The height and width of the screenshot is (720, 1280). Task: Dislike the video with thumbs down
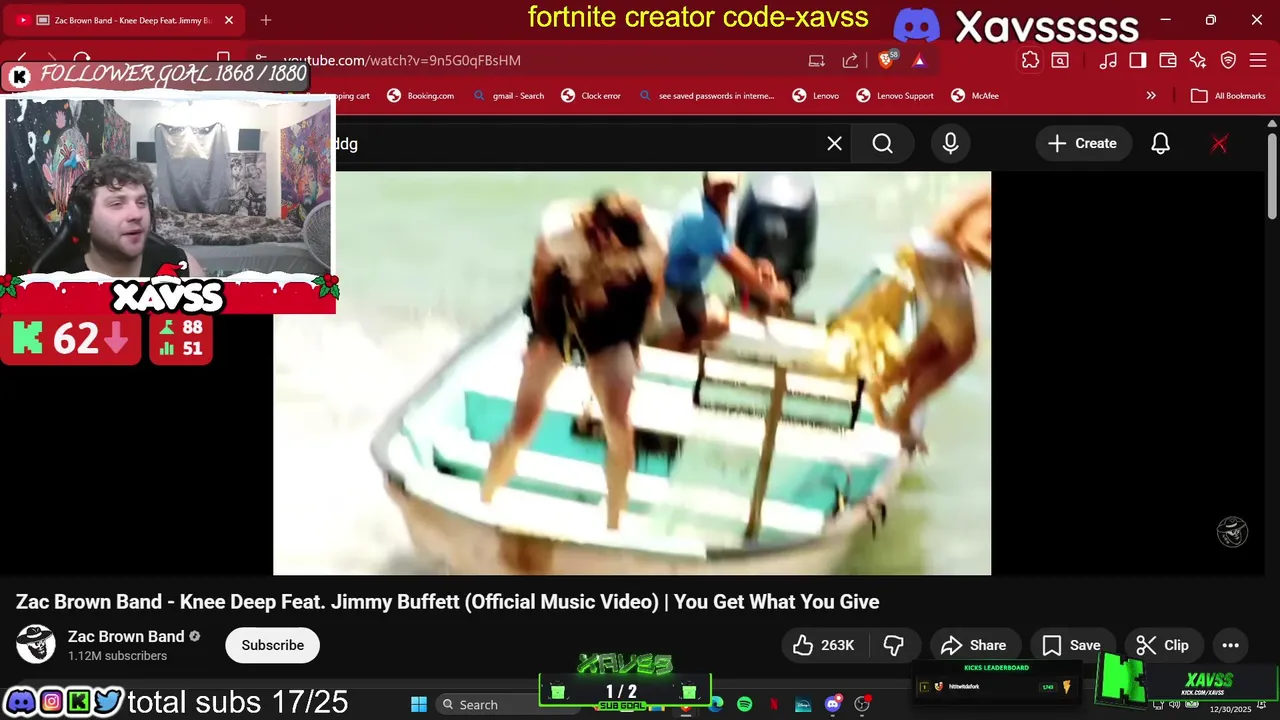(x=894, y=645)
